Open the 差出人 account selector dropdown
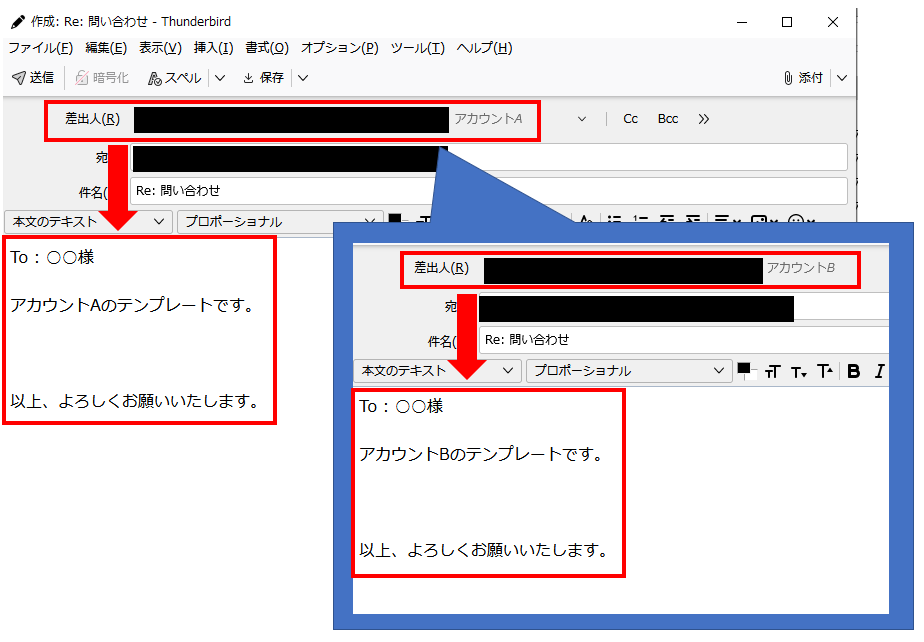Viewport: 924px width, 642px height. pos(583,118)
